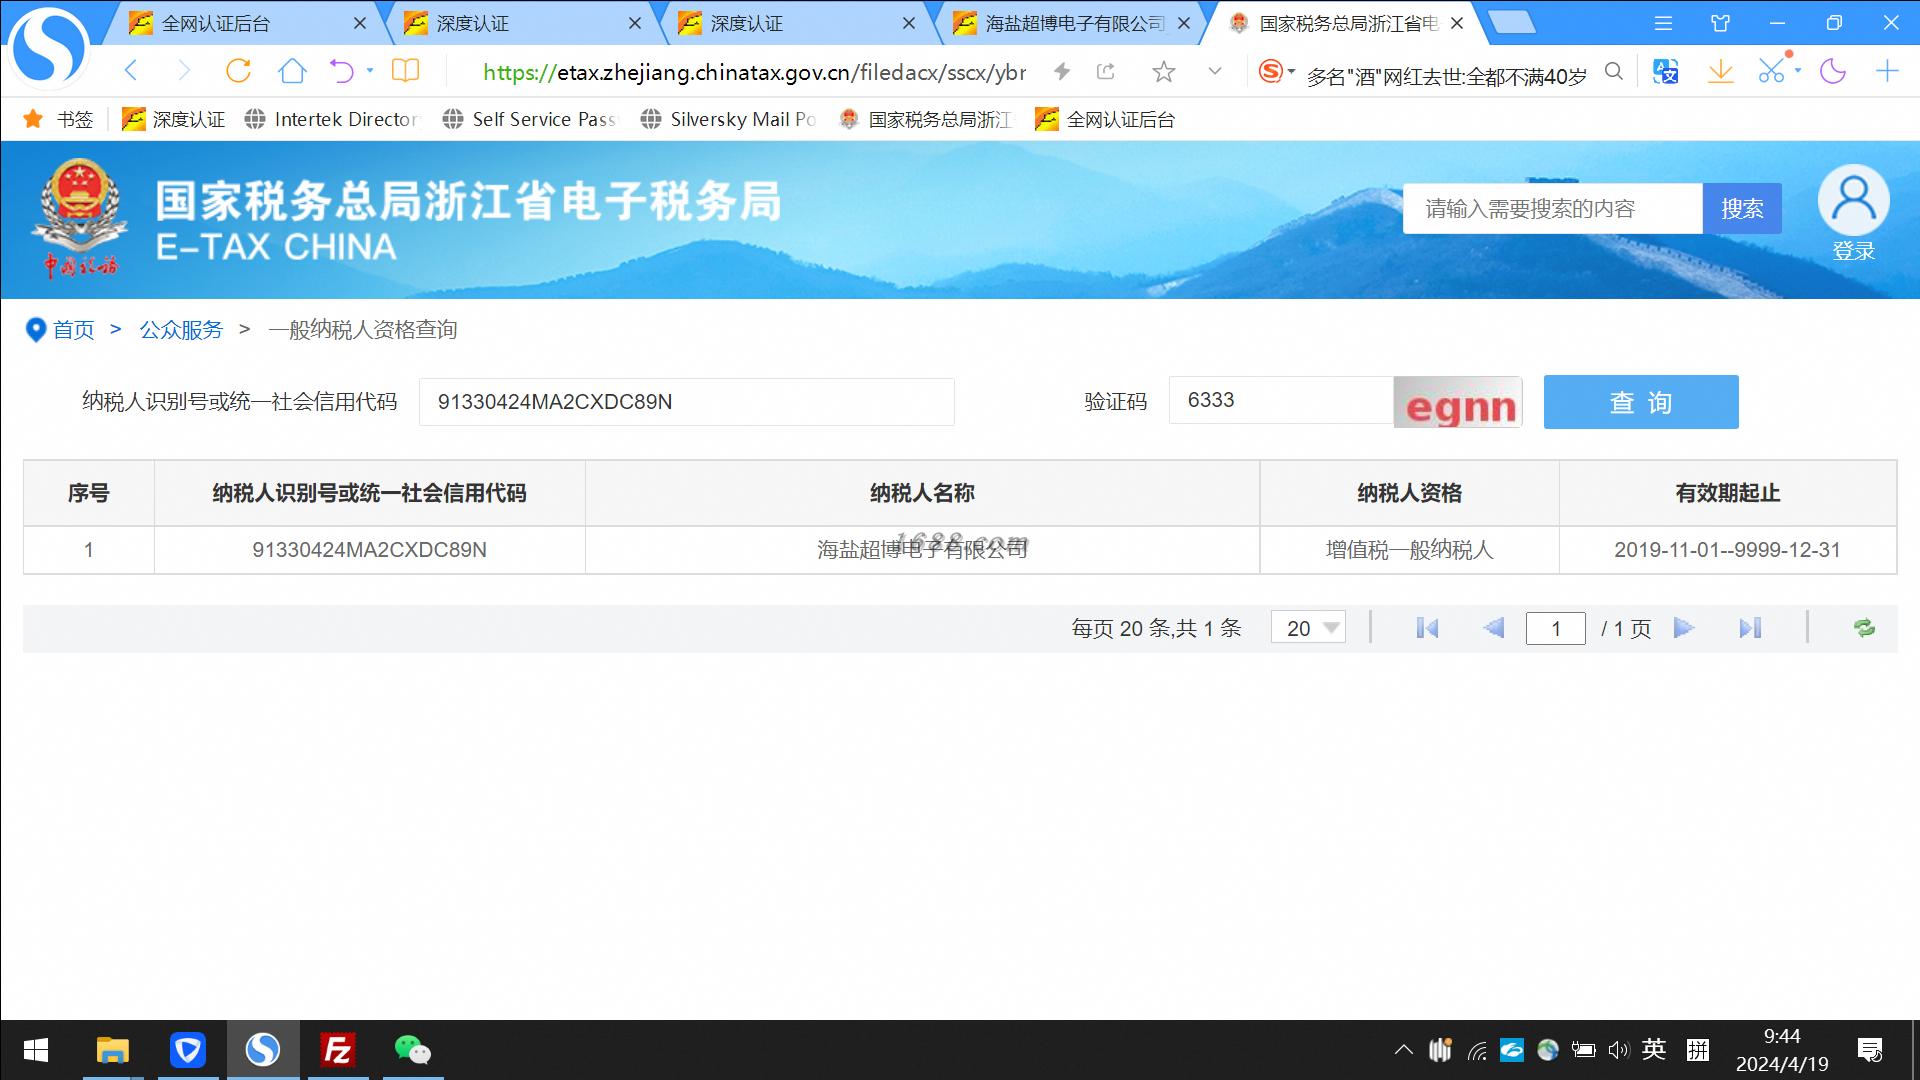Click the 查询 query button
1920x1080 pixels.
point(1641,402)
